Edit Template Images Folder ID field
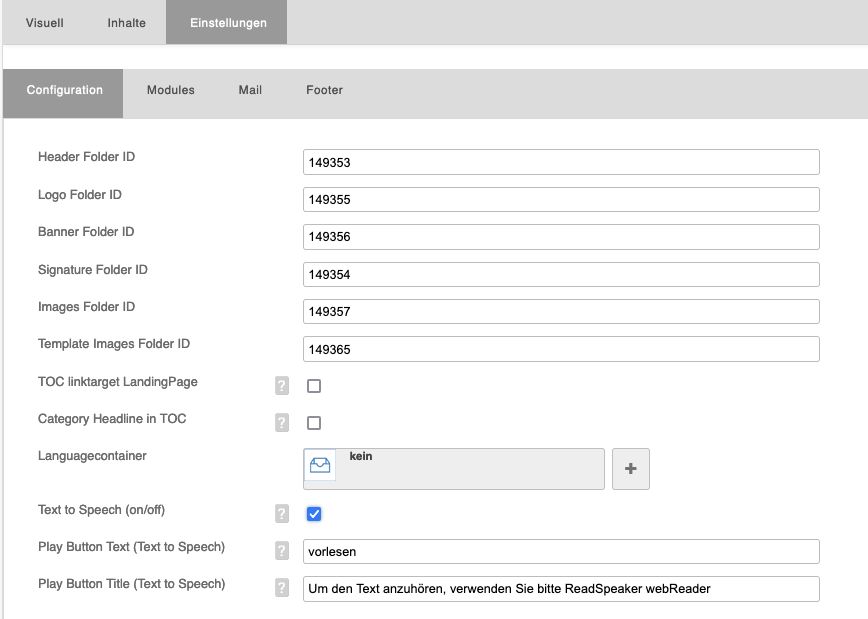 click(x=561, y=349)
